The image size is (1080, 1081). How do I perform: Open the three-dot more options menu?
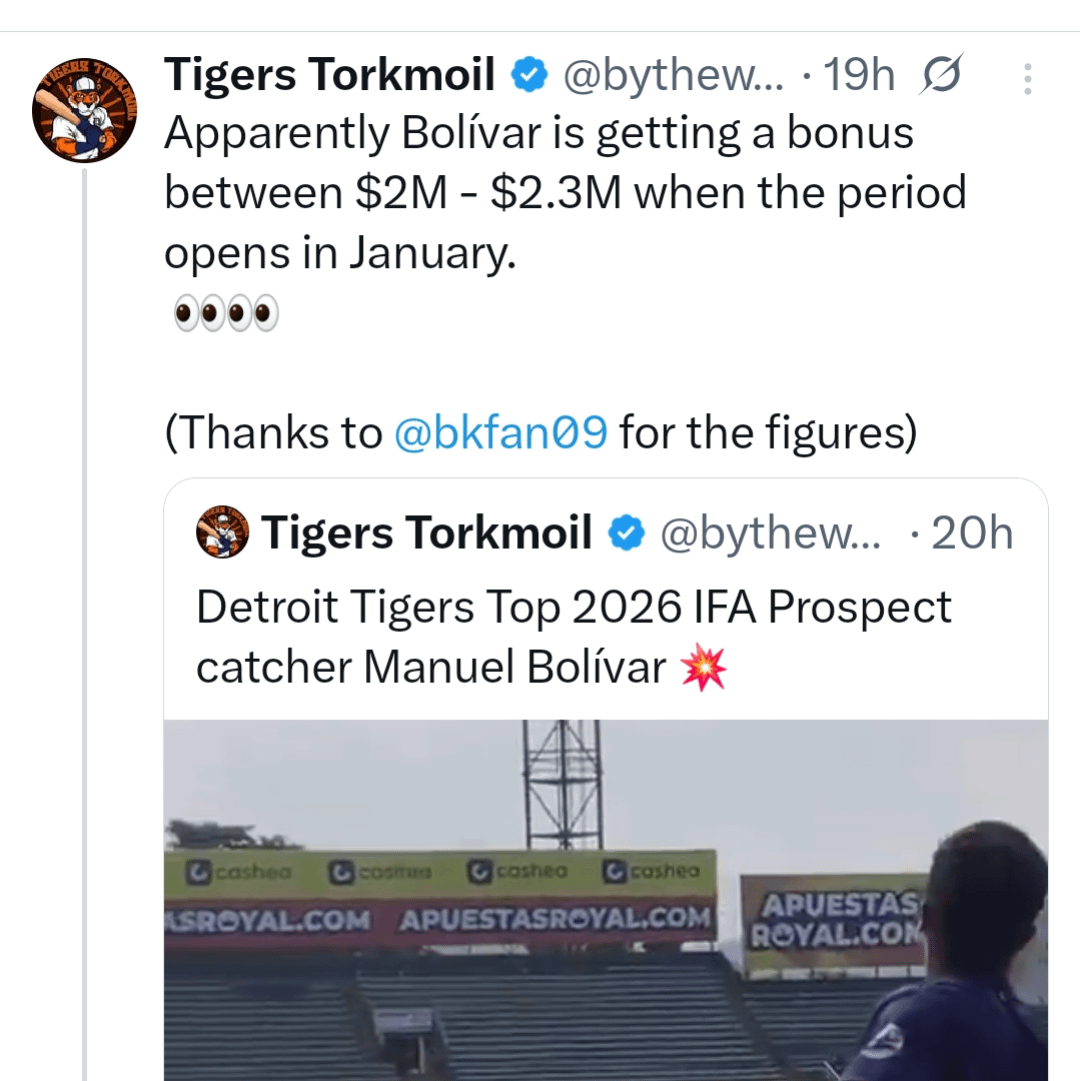(x=1027, y=79)
